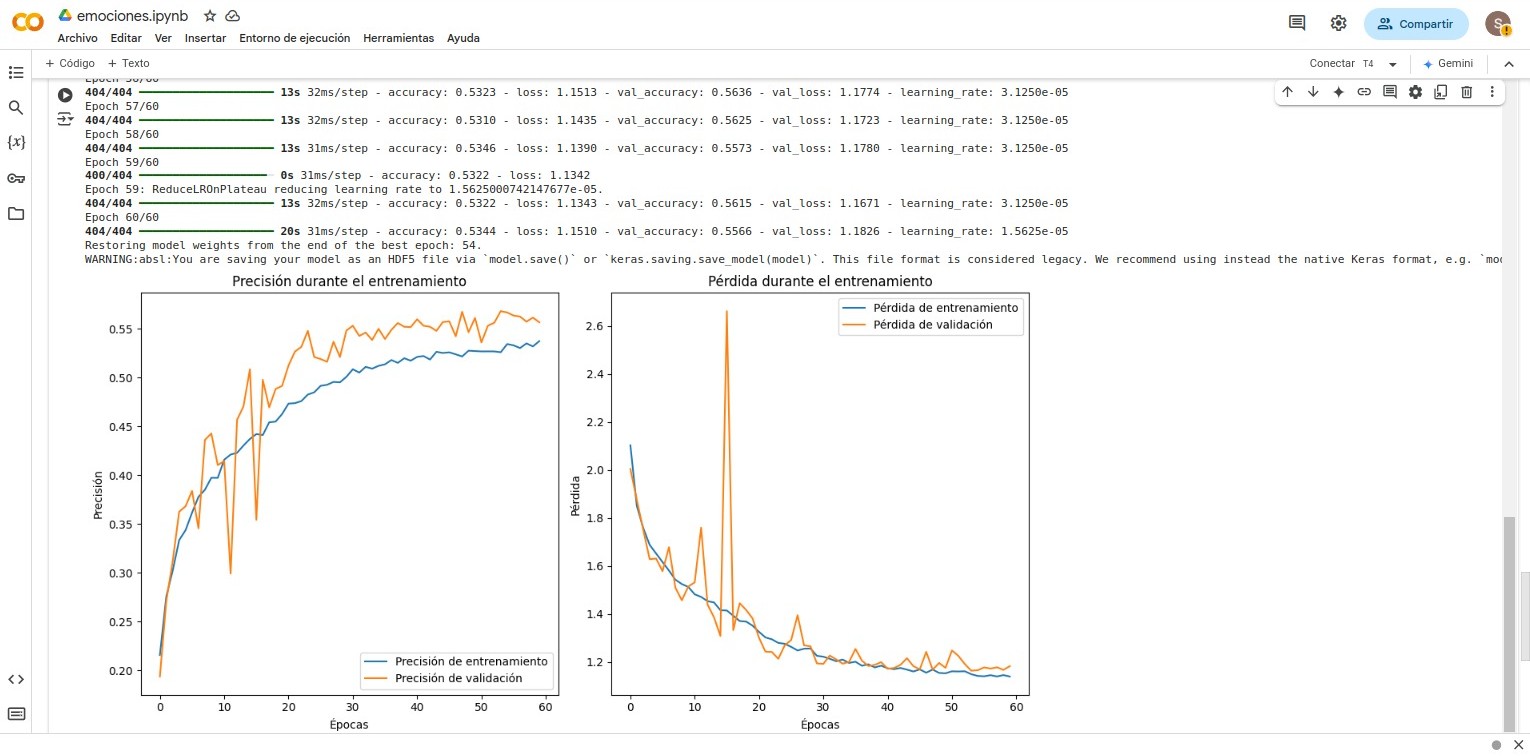
Task: Click the Compartir button
Action: point(1416,24)
